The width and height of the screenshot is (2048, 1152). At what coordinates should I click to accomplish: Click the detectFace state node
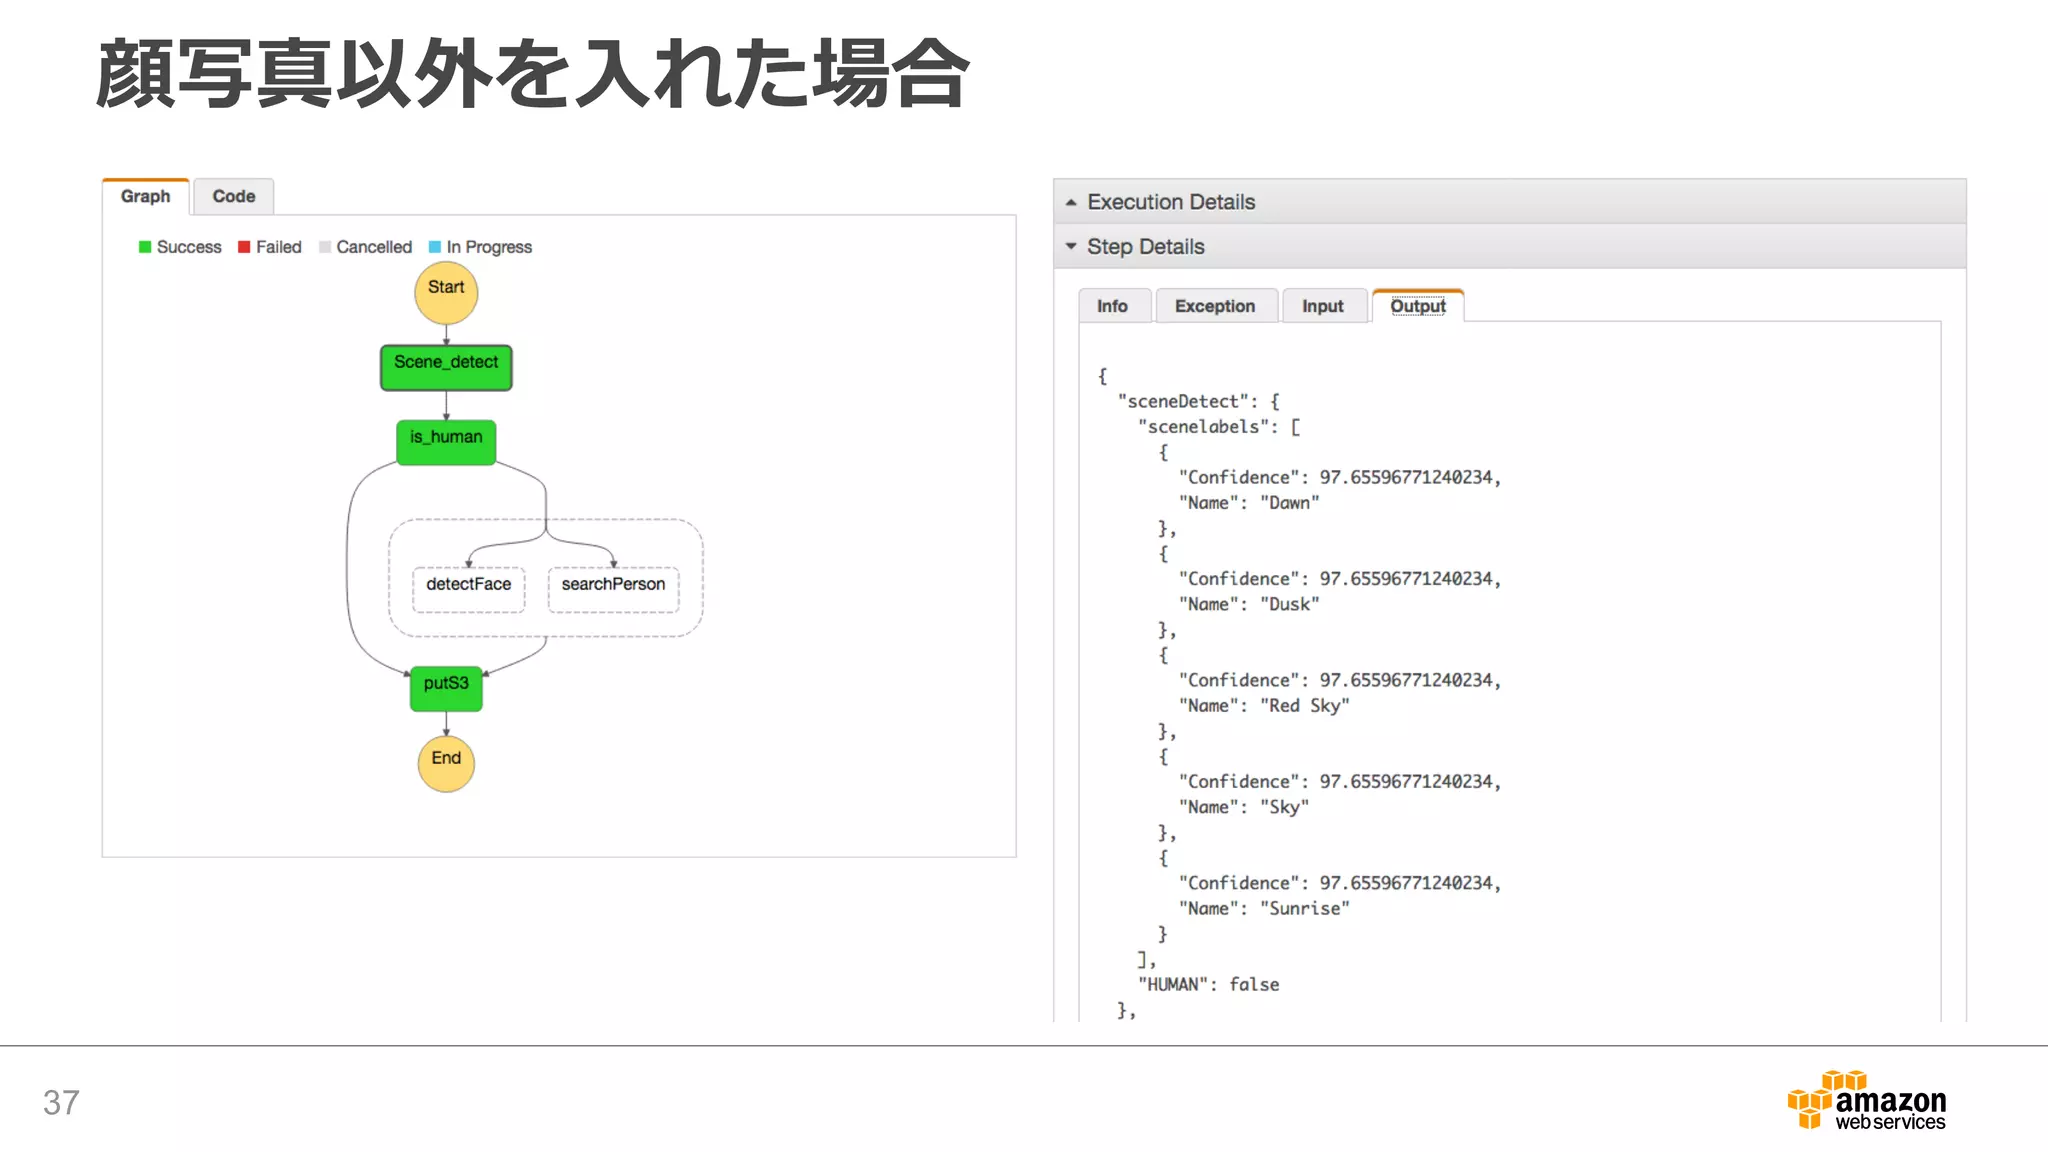pyautogui.click(x=468, y=588)
